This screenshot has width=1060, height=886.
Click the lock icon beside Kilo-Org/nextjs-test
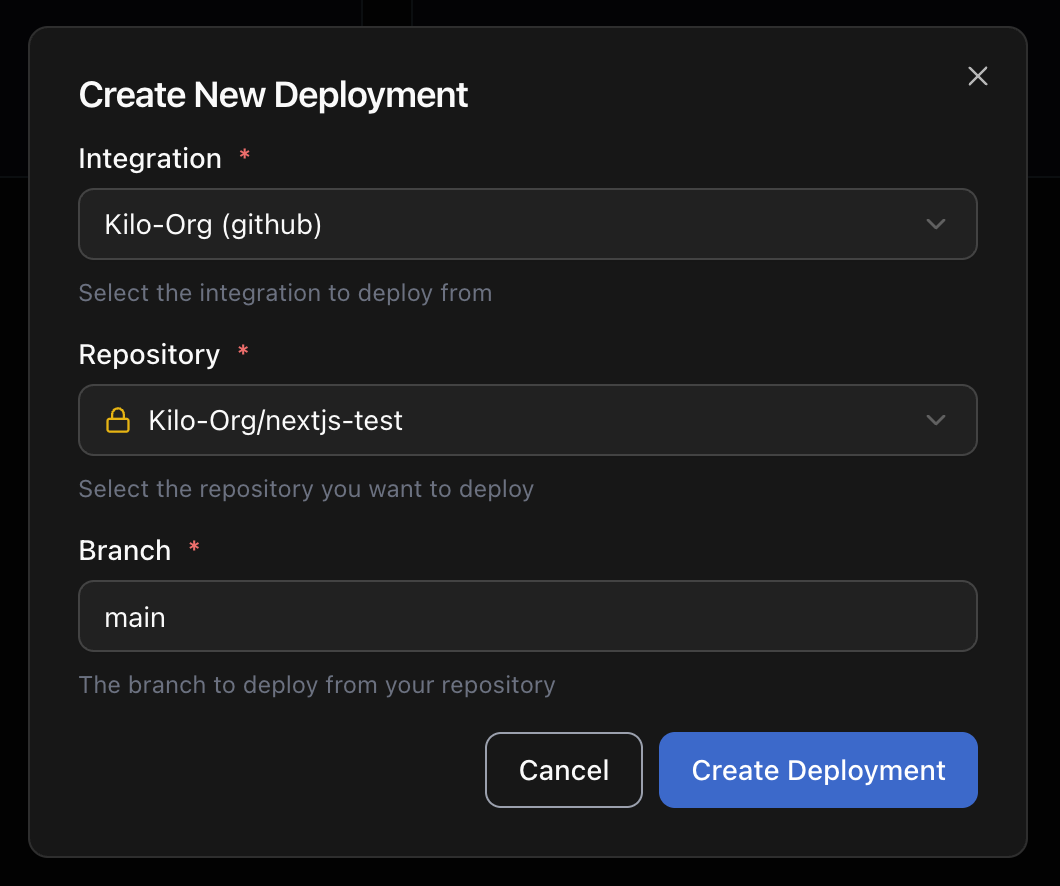117,420
